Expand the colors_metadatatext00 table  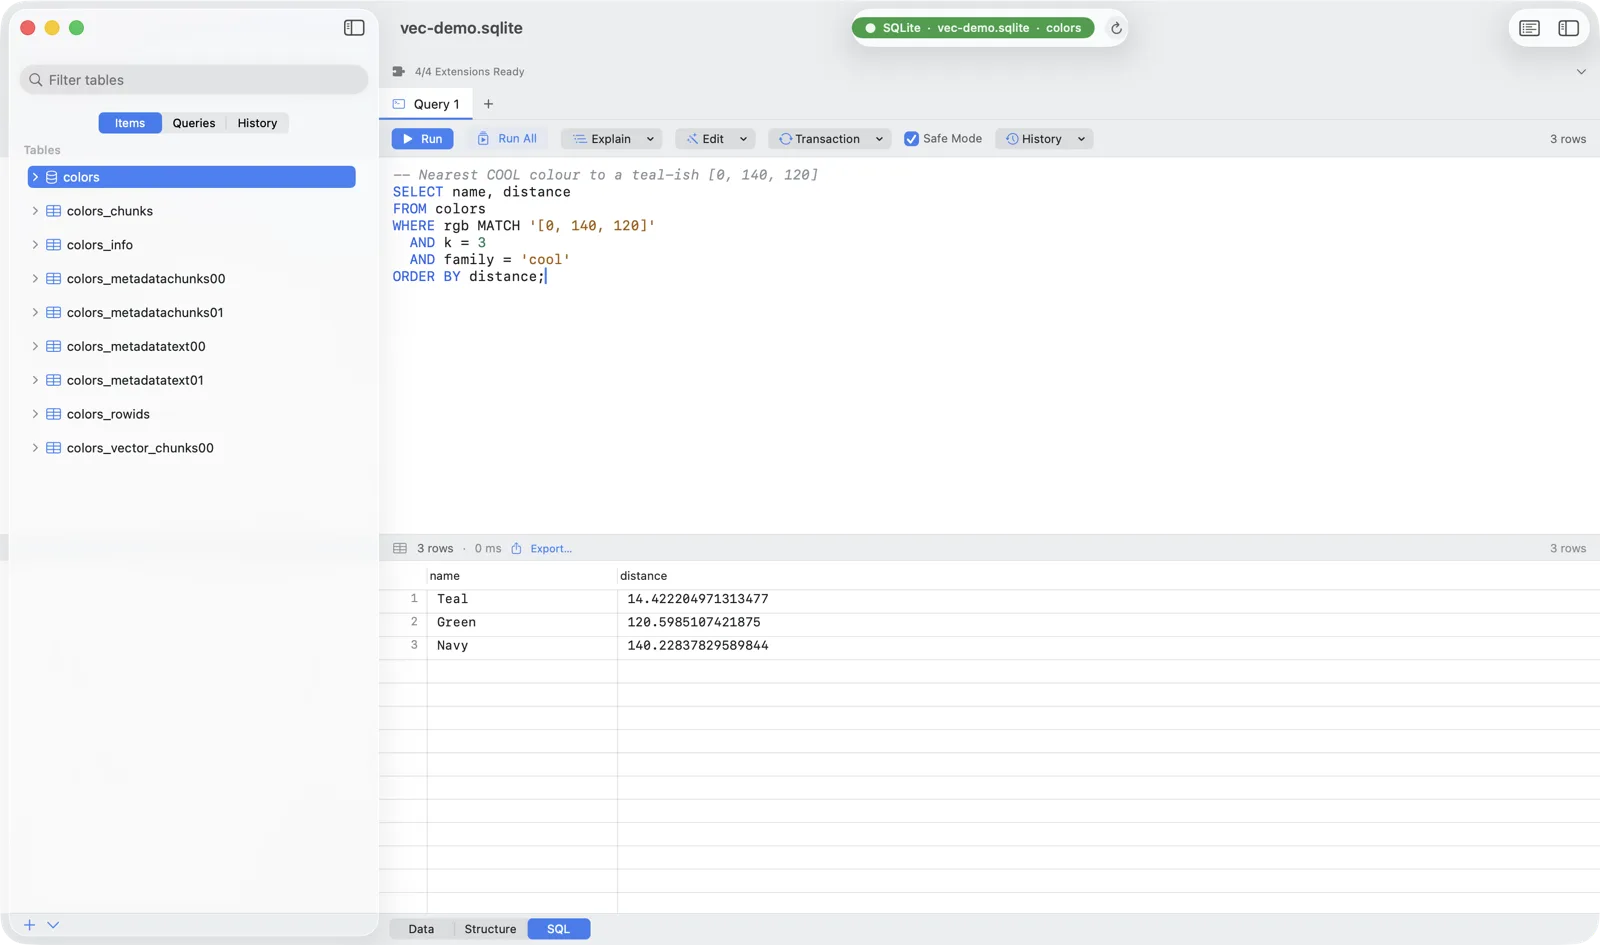[35, 346]
